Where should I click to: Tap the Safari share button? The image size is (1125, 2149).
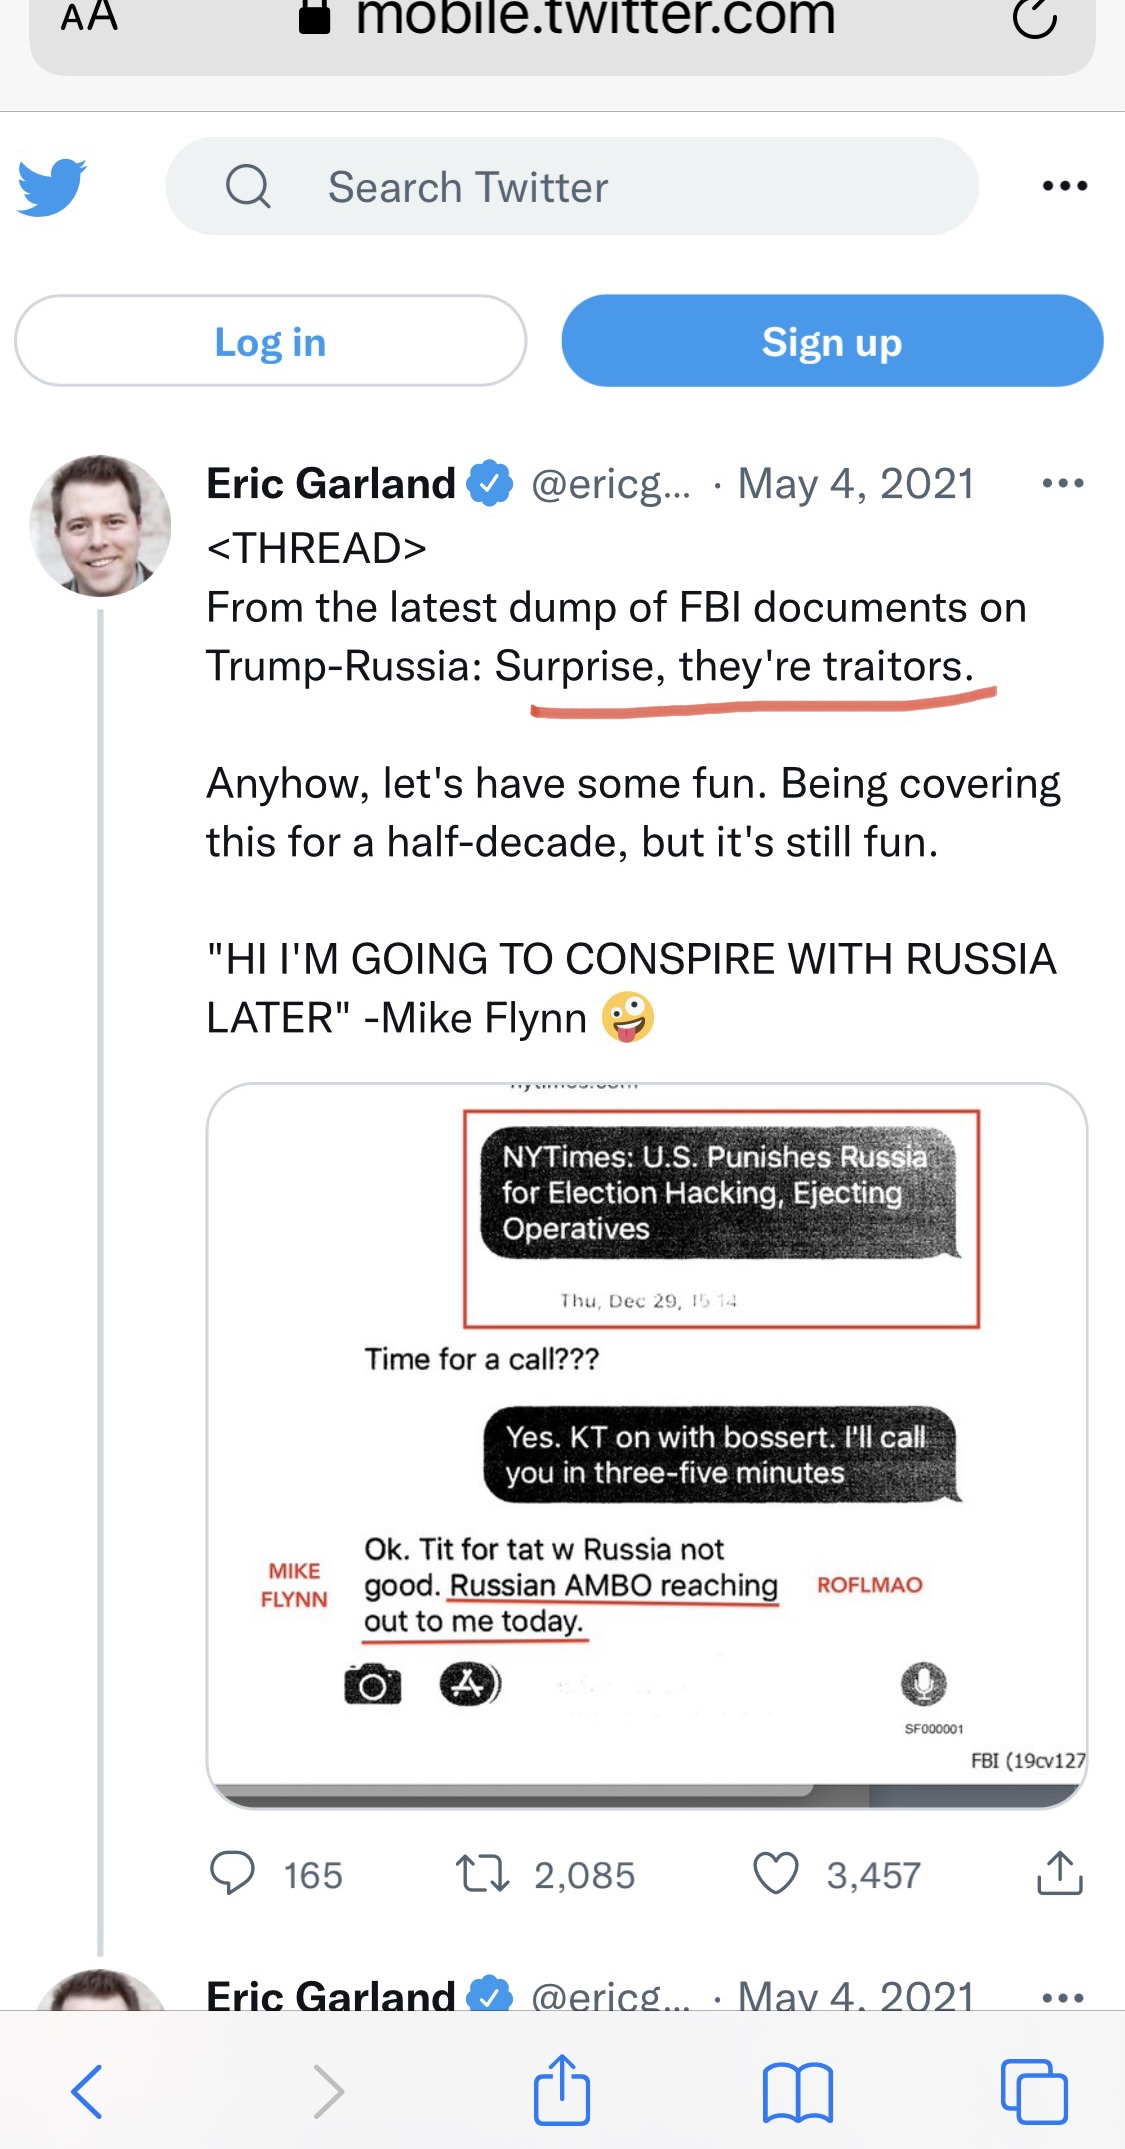click(x=562, y=2089)
